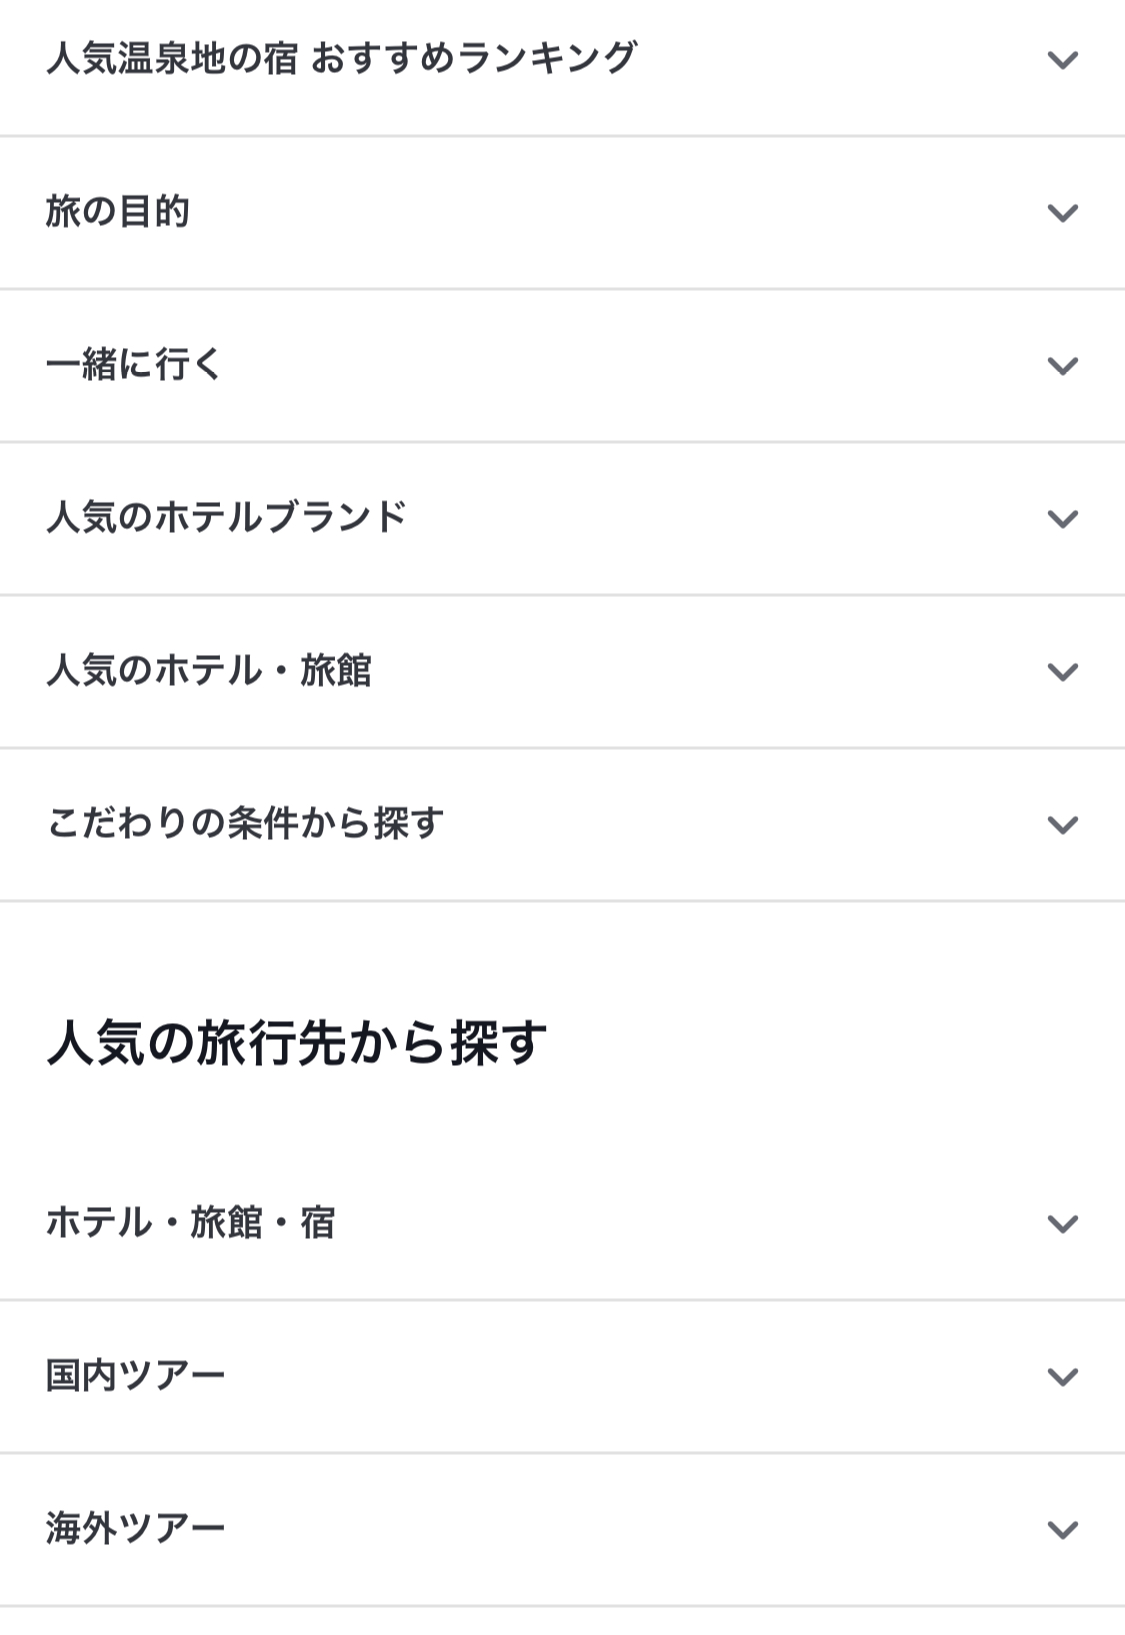The width and height of the screenshot is (1125, 1635).
Task: Tap the 人気のホテル・旅館 chevron icon
Action: pos(1061,672)
